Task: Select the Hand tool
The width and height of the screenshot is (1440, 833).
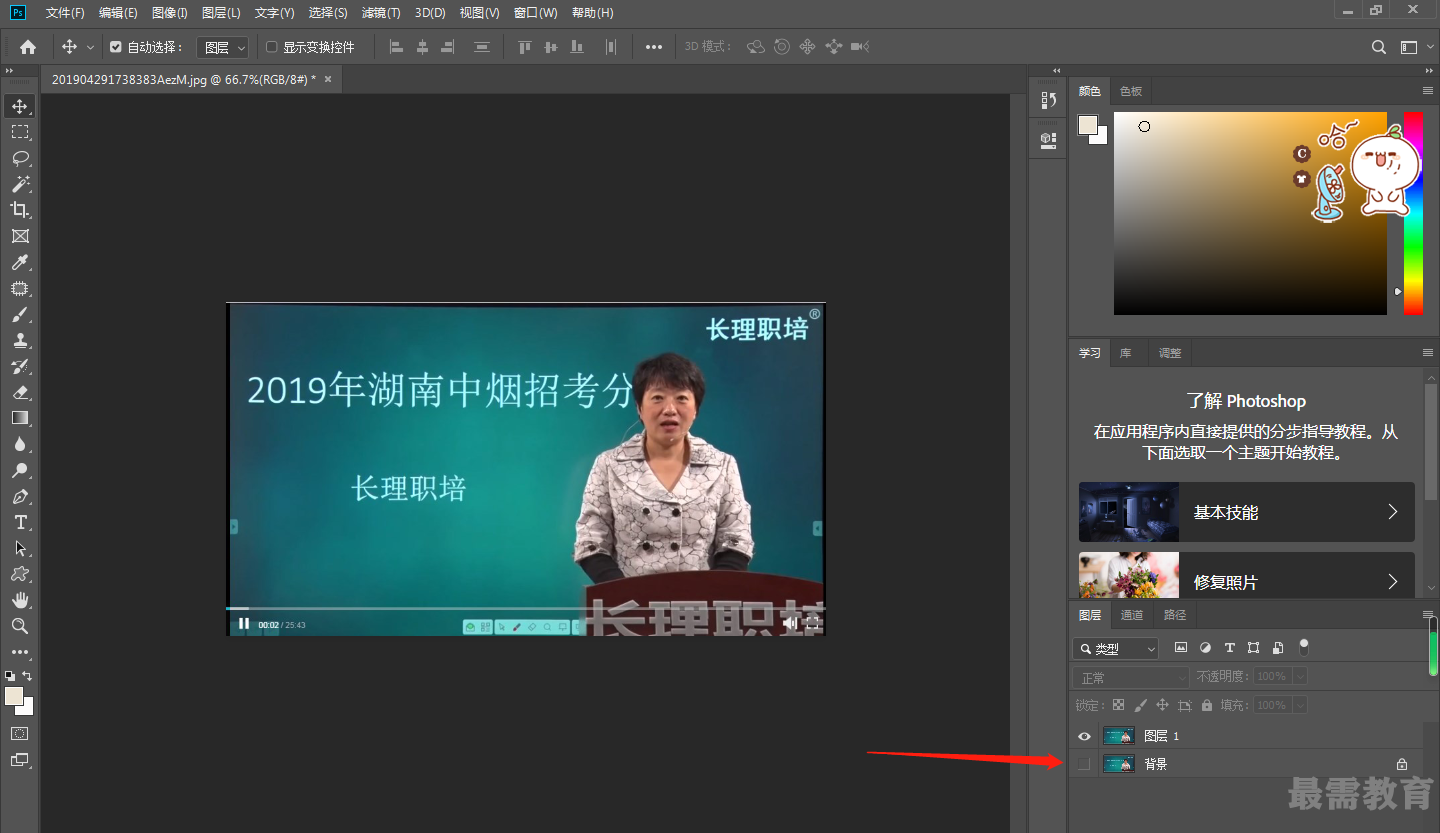Action: pyautogui.click(x=20, y=600)
